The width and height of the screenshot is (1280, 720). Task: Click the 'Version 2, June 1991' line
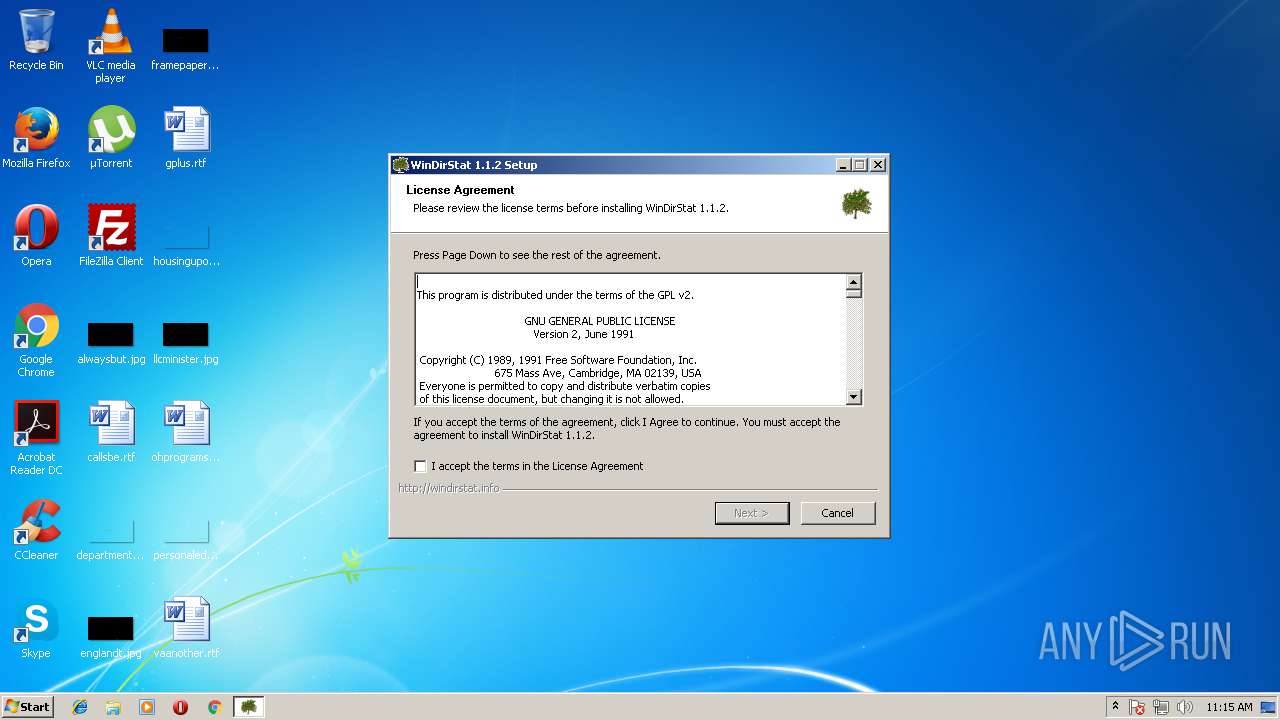584,334
